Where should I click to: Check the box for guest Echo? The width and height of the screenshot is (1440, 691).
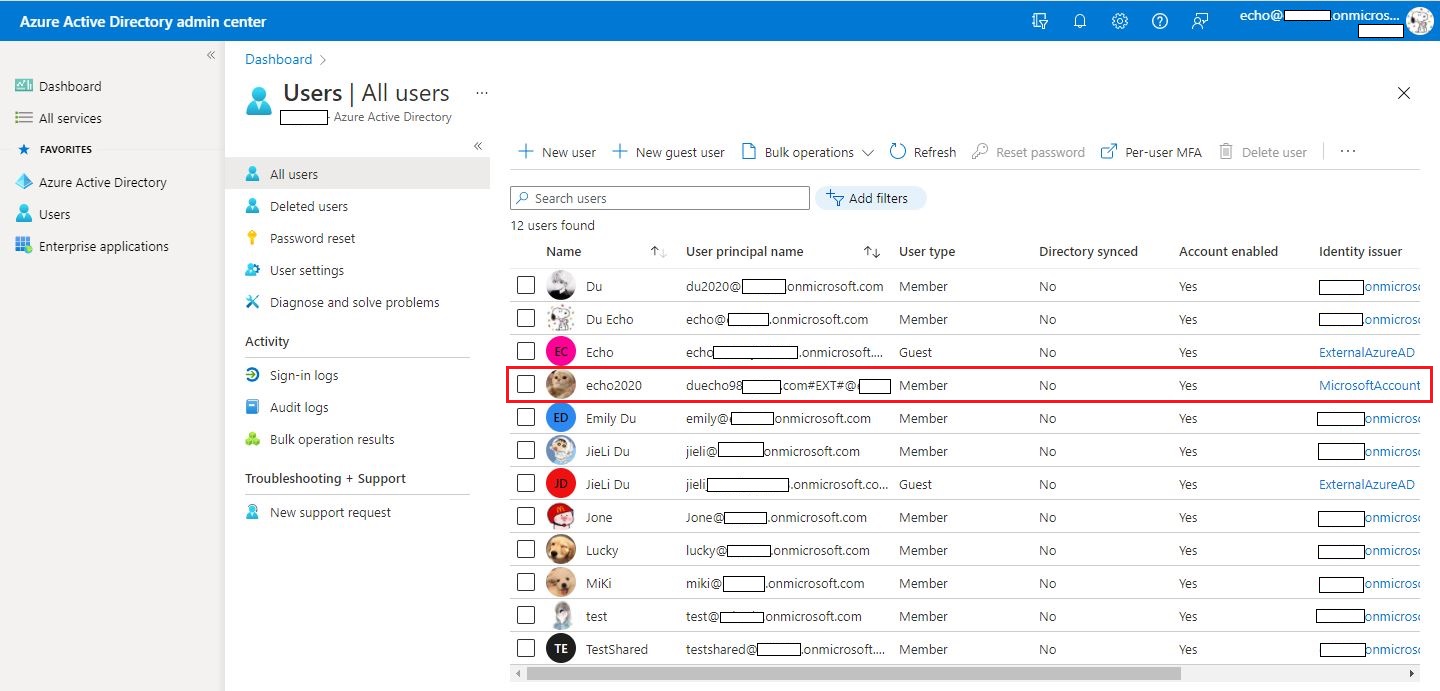click(526, 352)
